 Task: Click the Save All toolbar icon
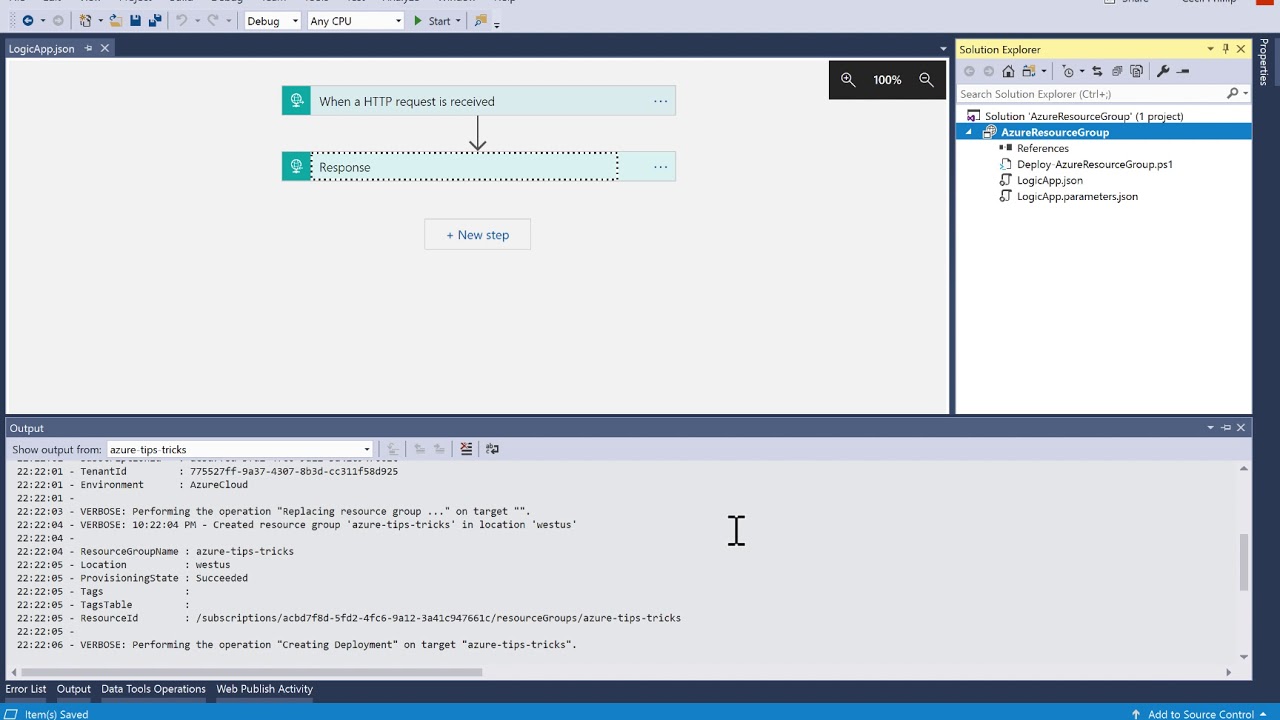pos(154,21)
